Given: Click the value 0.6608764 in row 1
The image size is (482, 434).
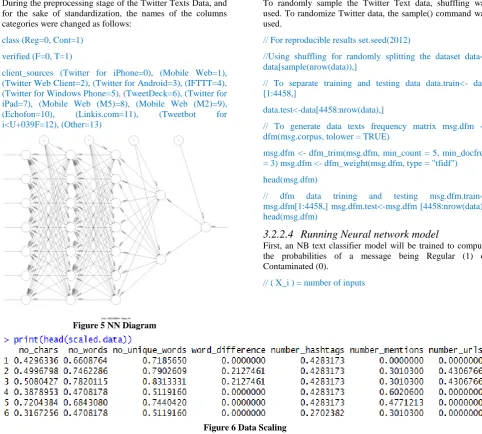Looking at the screenshot, I should [x=85, y=361].
